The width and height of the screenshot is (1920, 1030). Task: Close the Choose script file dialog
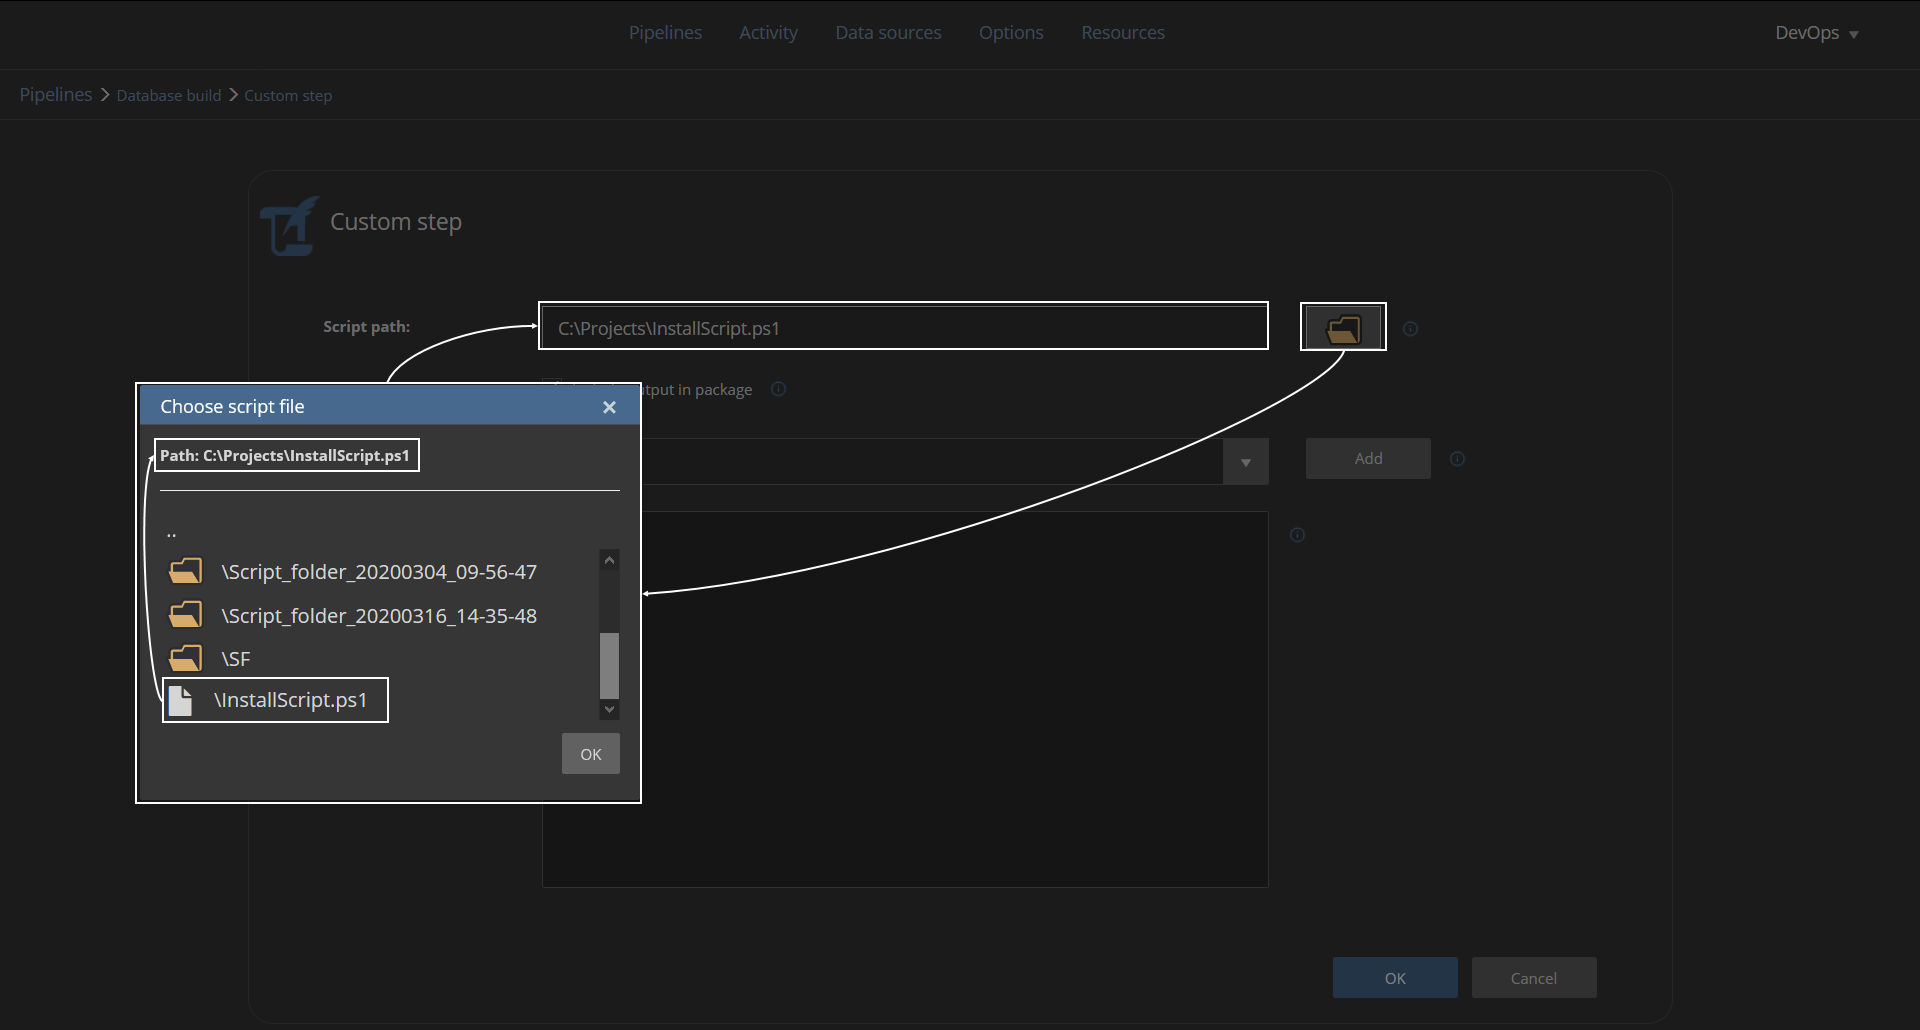coord(609,407)
